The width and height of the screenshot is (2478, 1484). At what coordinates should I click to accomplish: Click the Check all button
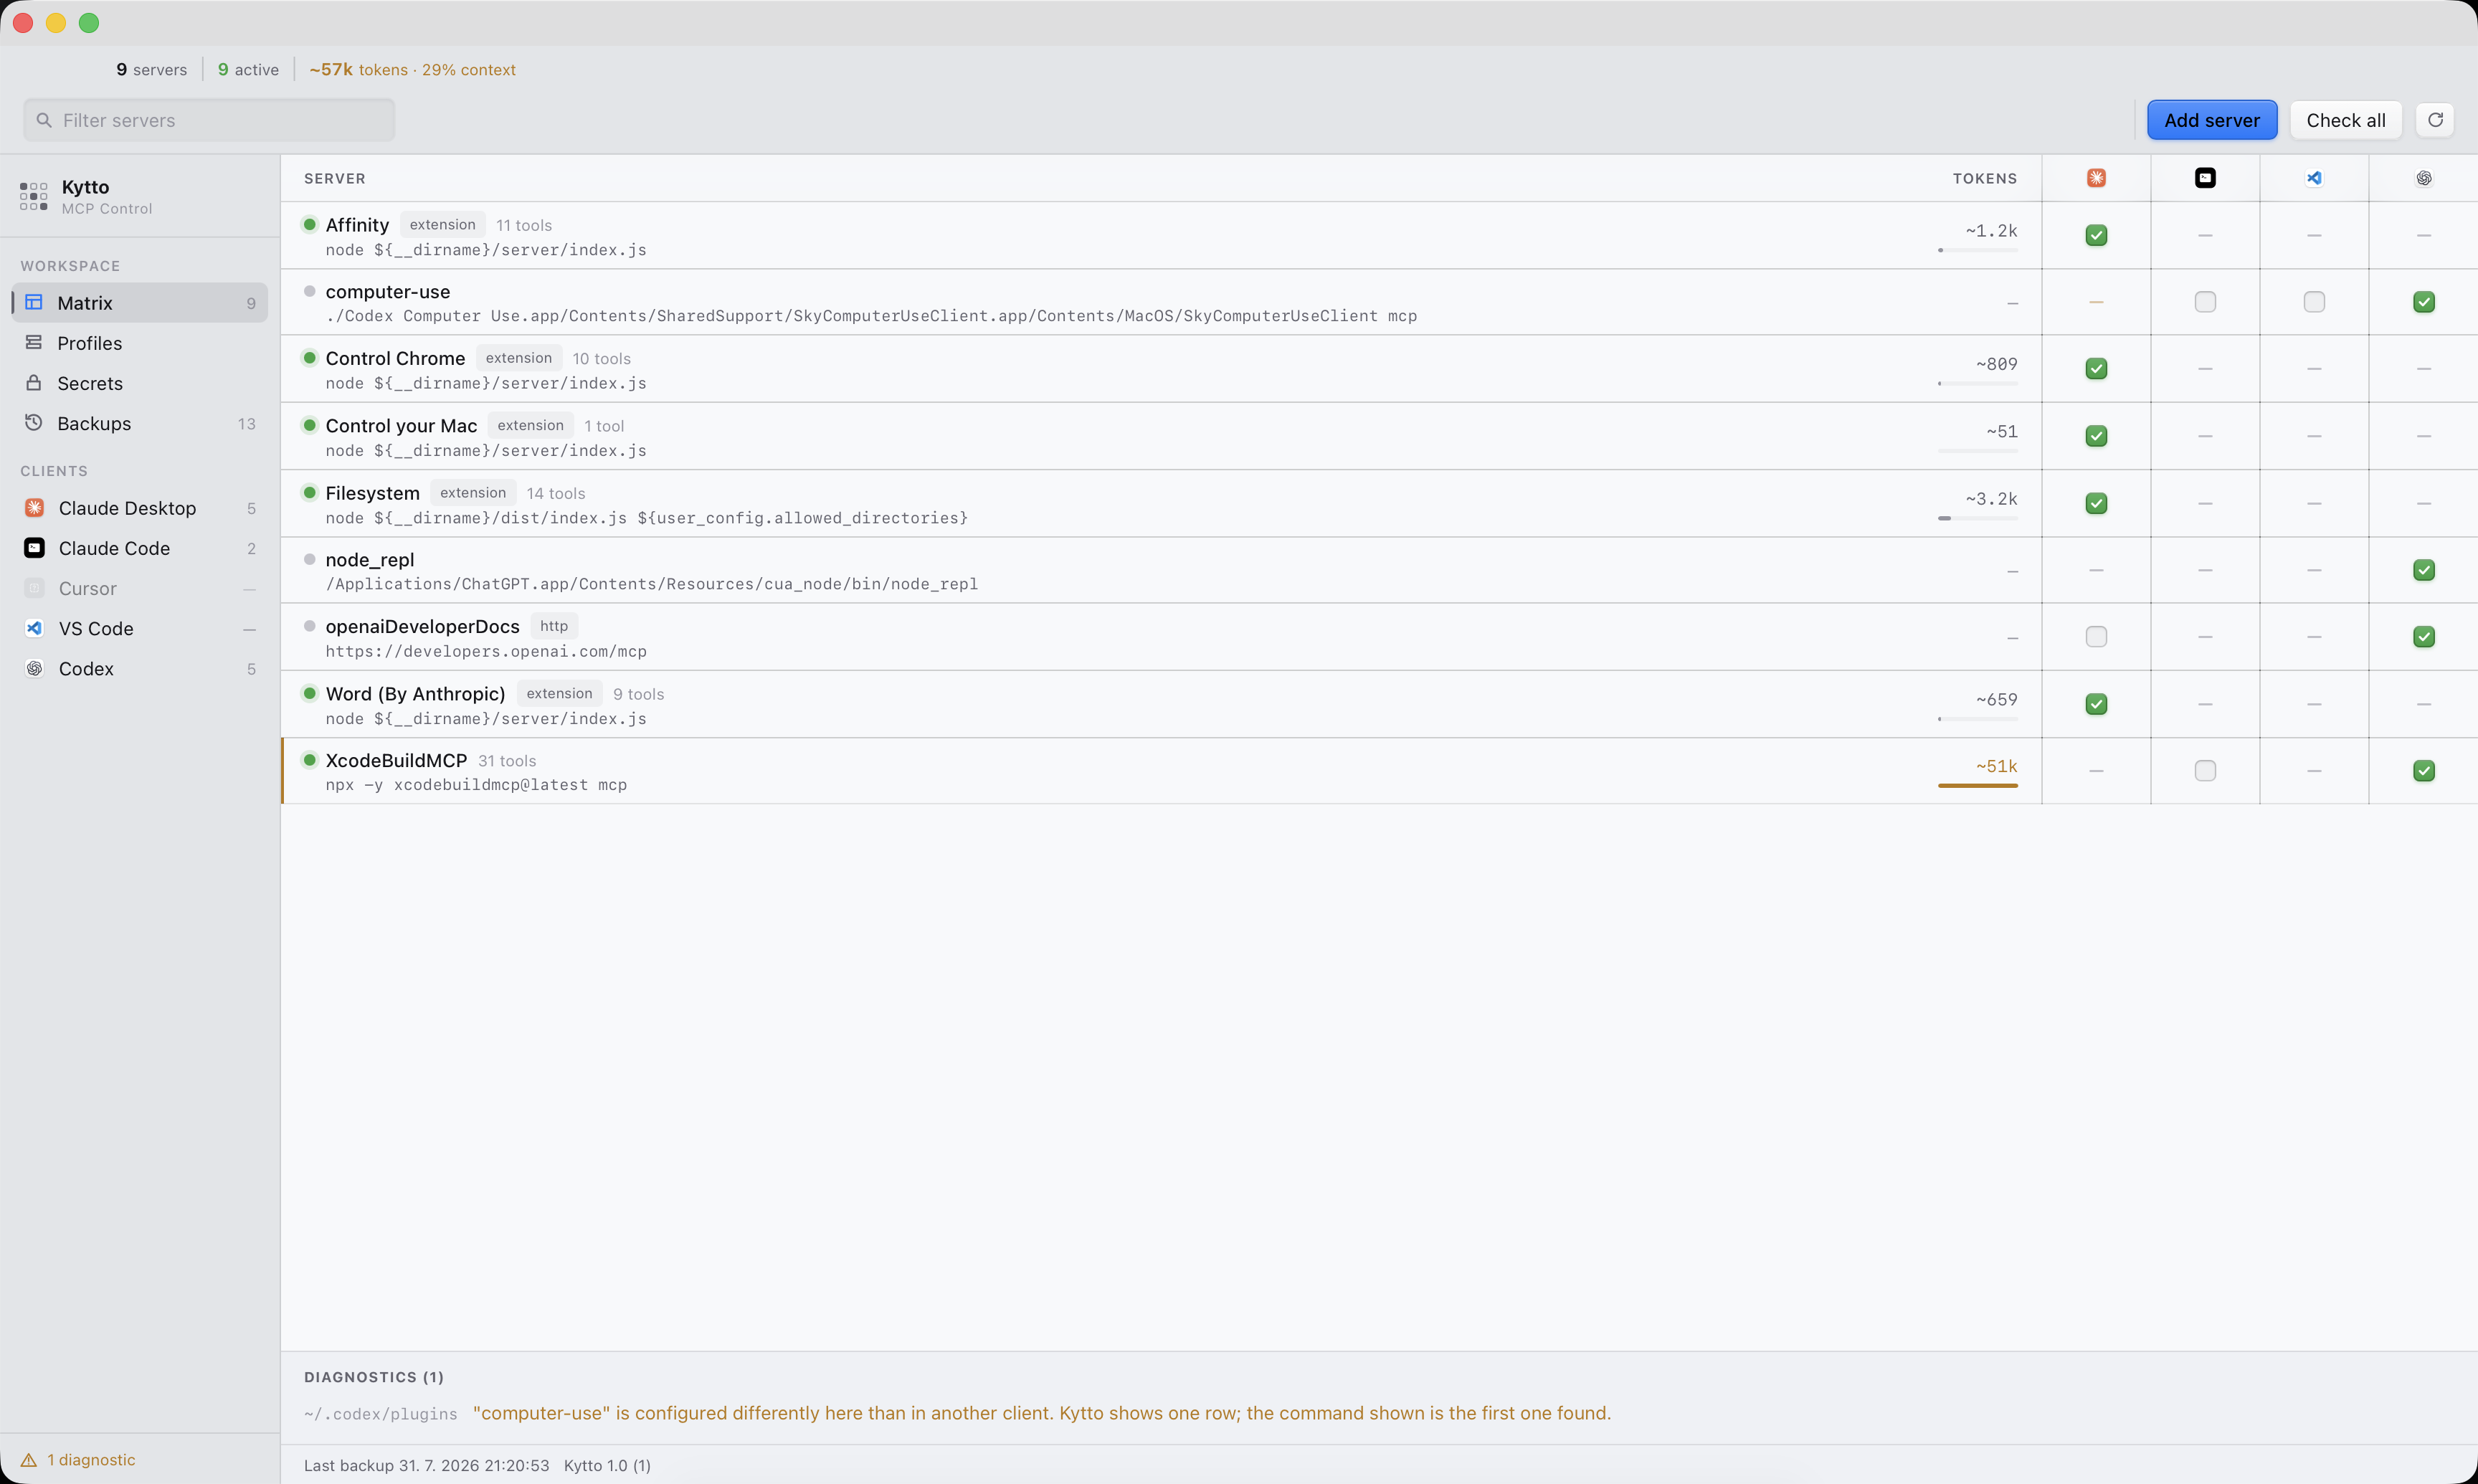click(x=2346, y=120)
